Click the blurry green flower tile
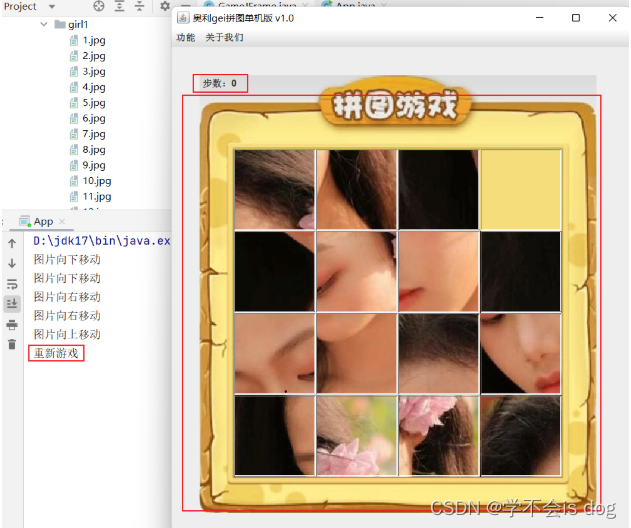Image resolution: width=631 pixels, height=528 pixels. pos(357,435)
